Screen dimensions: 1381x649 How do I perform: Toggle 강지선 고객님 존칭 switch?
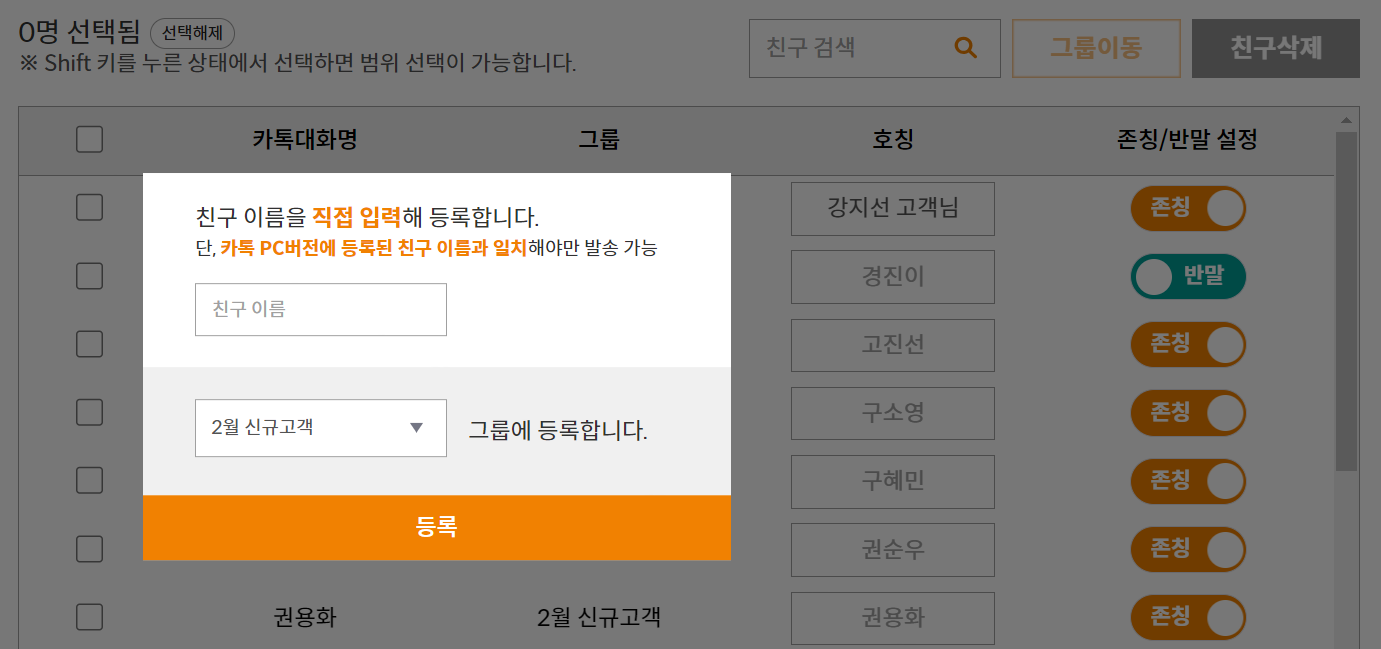(x=1188, y=208)
